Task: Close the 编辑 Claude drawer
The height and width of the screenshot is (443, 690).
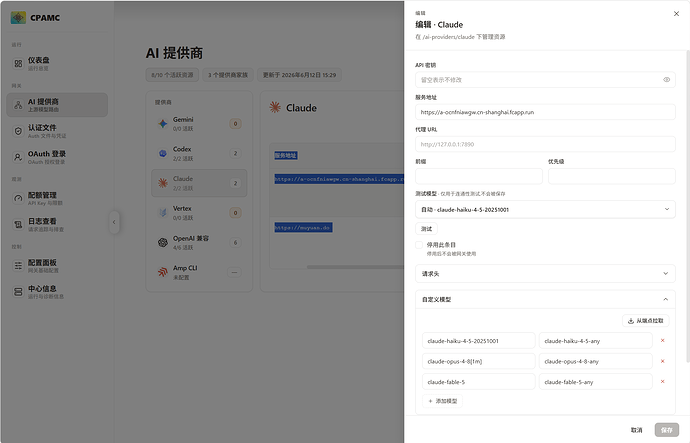Action: [676, 14]
